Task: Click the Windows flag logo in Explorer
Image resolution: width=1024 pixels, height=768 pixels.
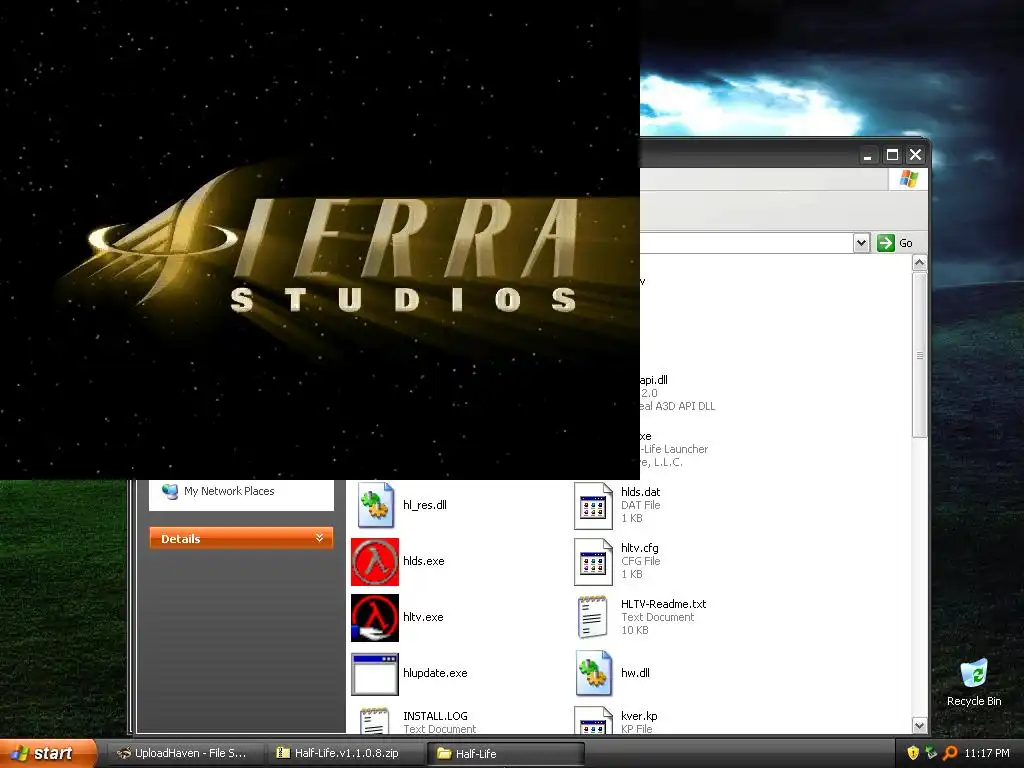Action: point(908,179)
